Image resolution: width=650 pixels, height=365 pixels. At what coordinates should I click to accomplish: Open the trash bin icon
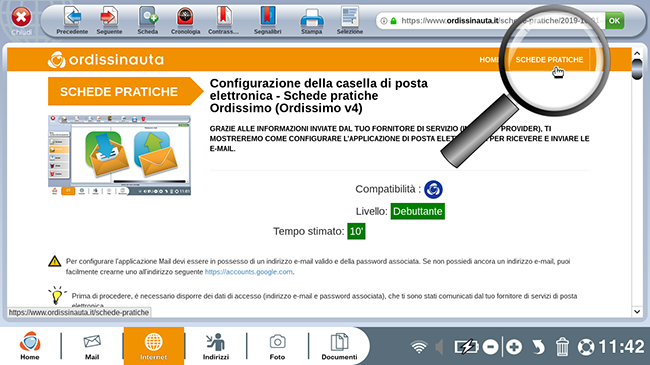coord(562,346)
